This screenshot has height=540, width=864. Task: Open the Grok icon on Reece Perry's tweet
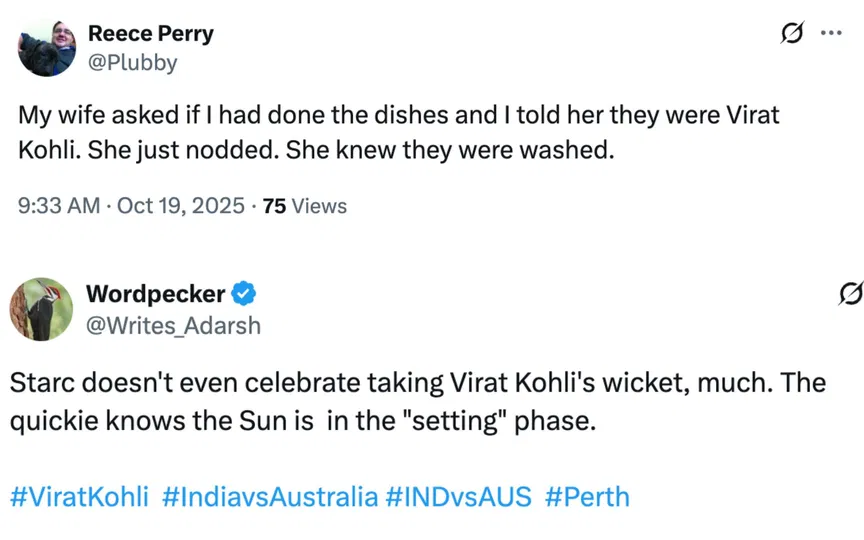pyautogui.click(x=791, y=33)
